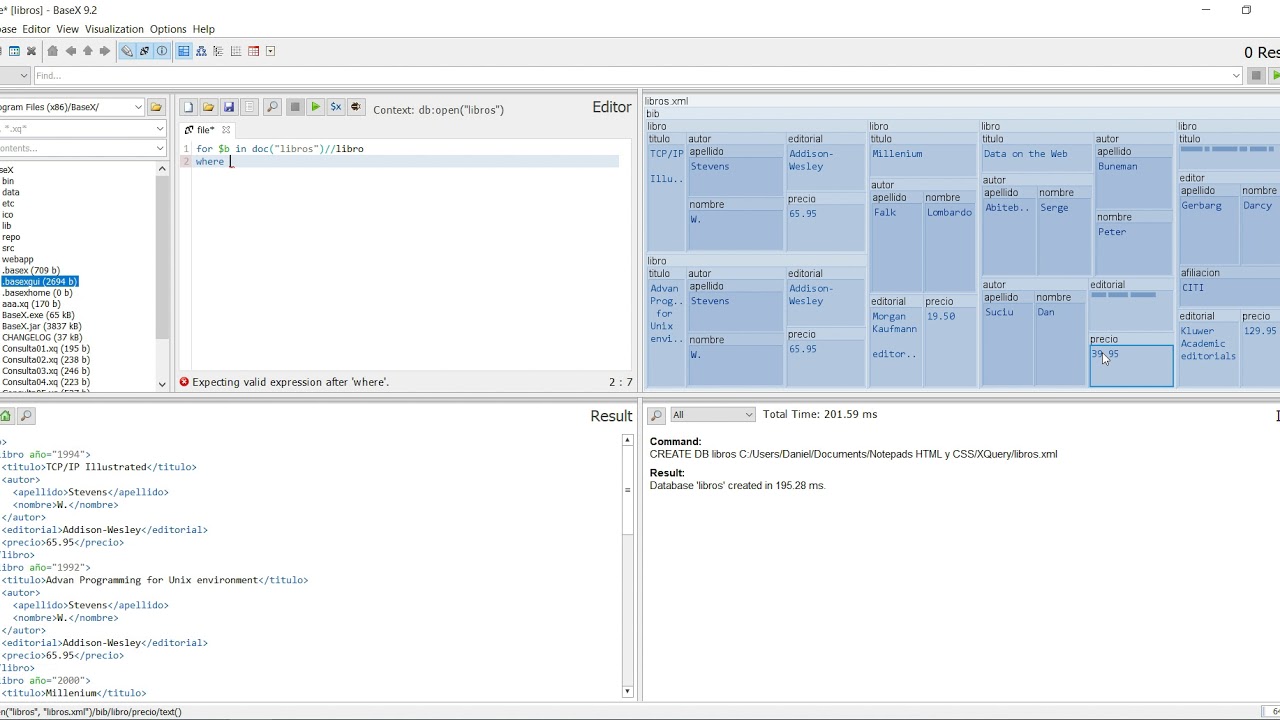Run the query with the green play button

(x=315, y=107)
